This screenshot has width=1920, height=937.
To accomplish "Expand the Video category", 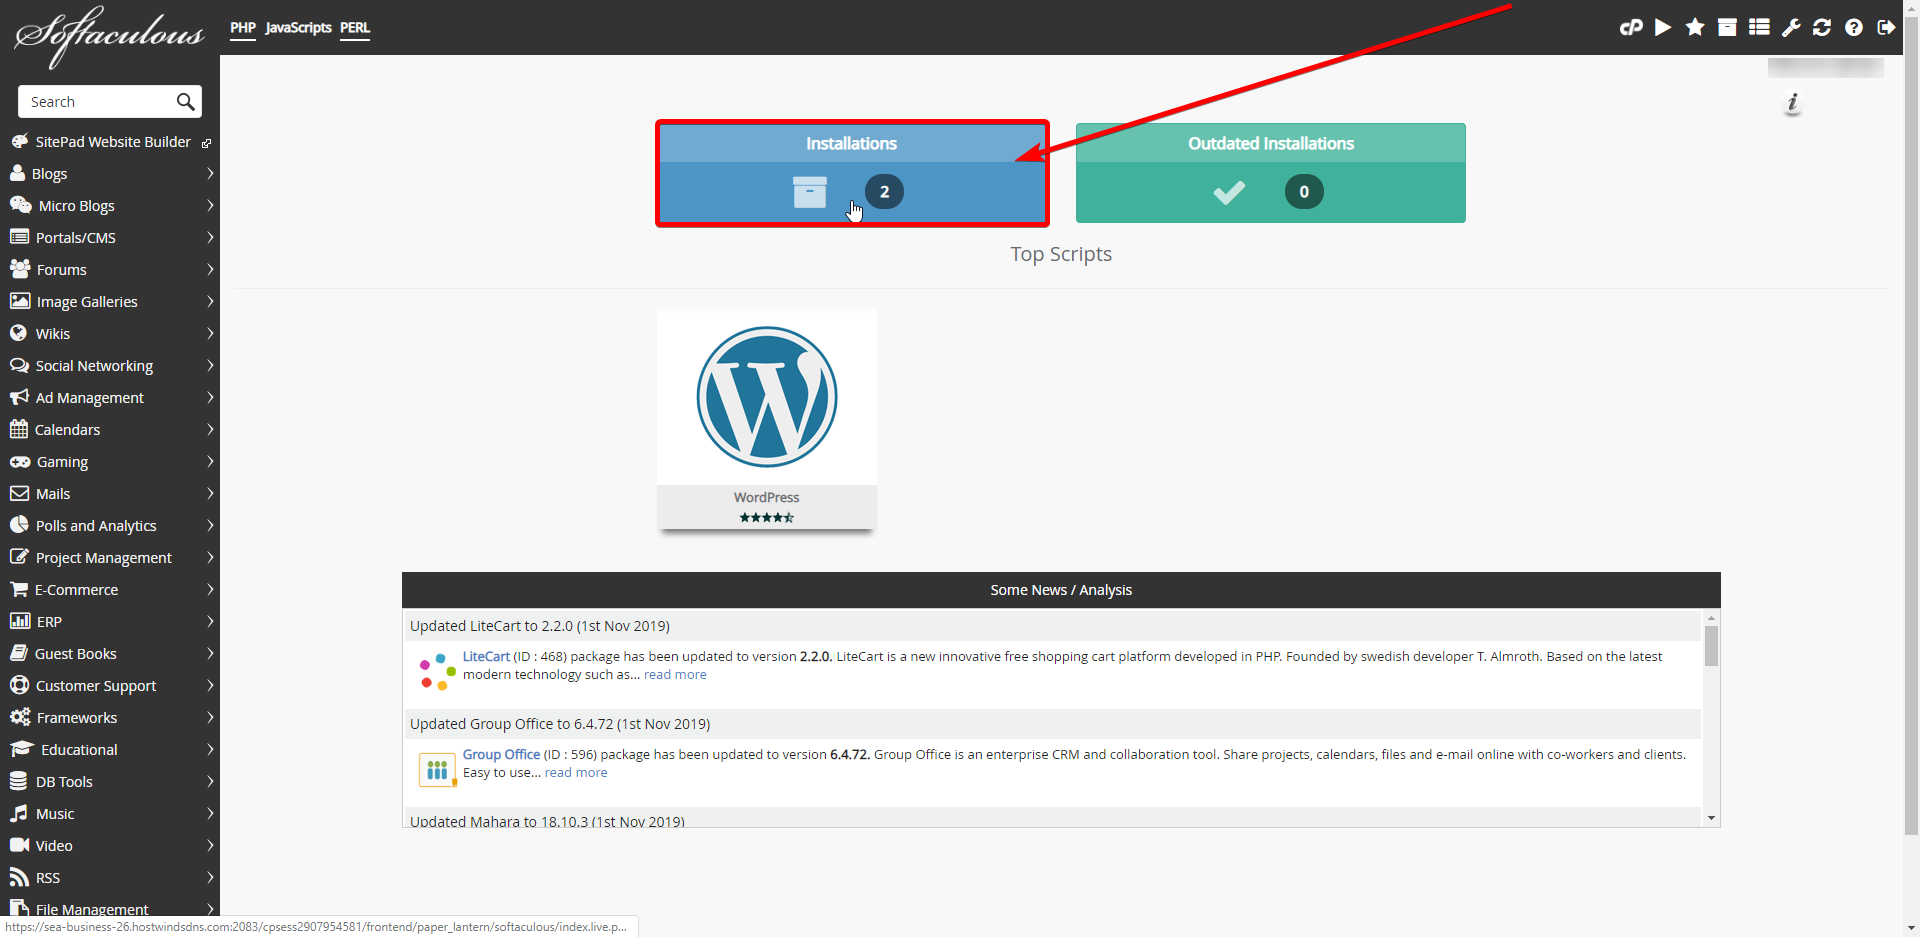I will point(210,845).
